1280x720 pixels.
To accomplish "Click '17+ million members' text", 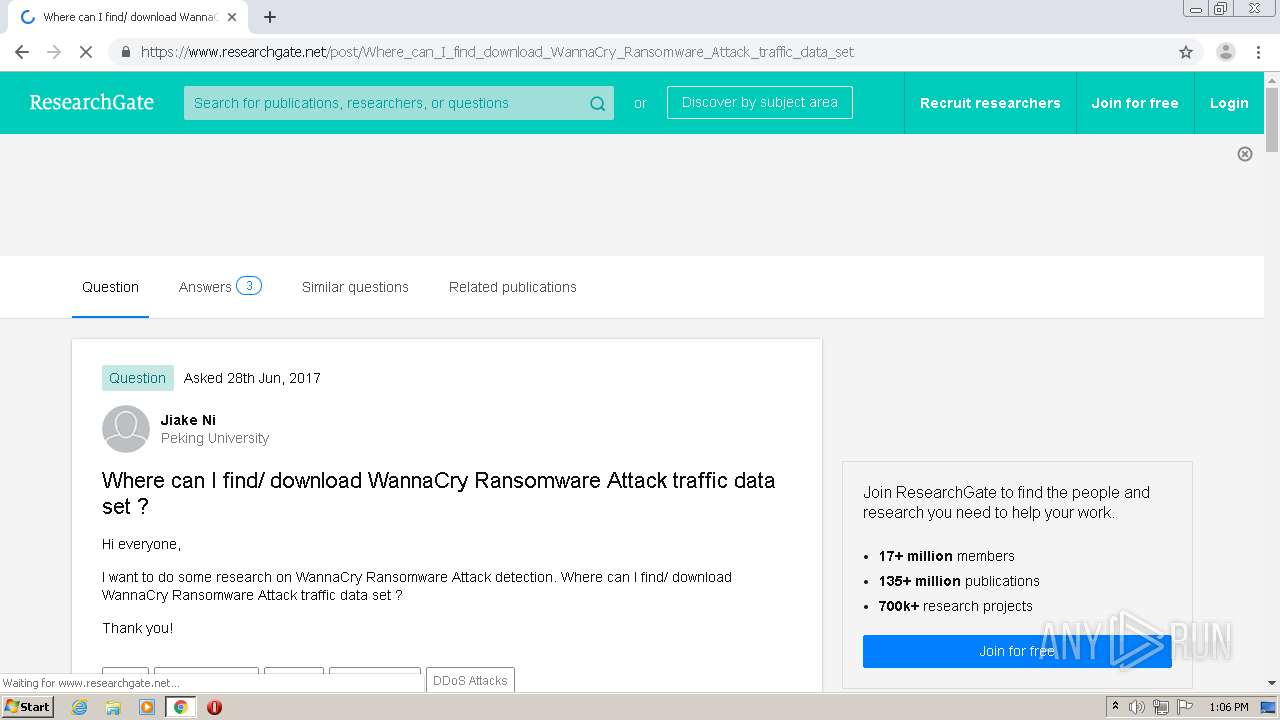I will click(947, 556).
